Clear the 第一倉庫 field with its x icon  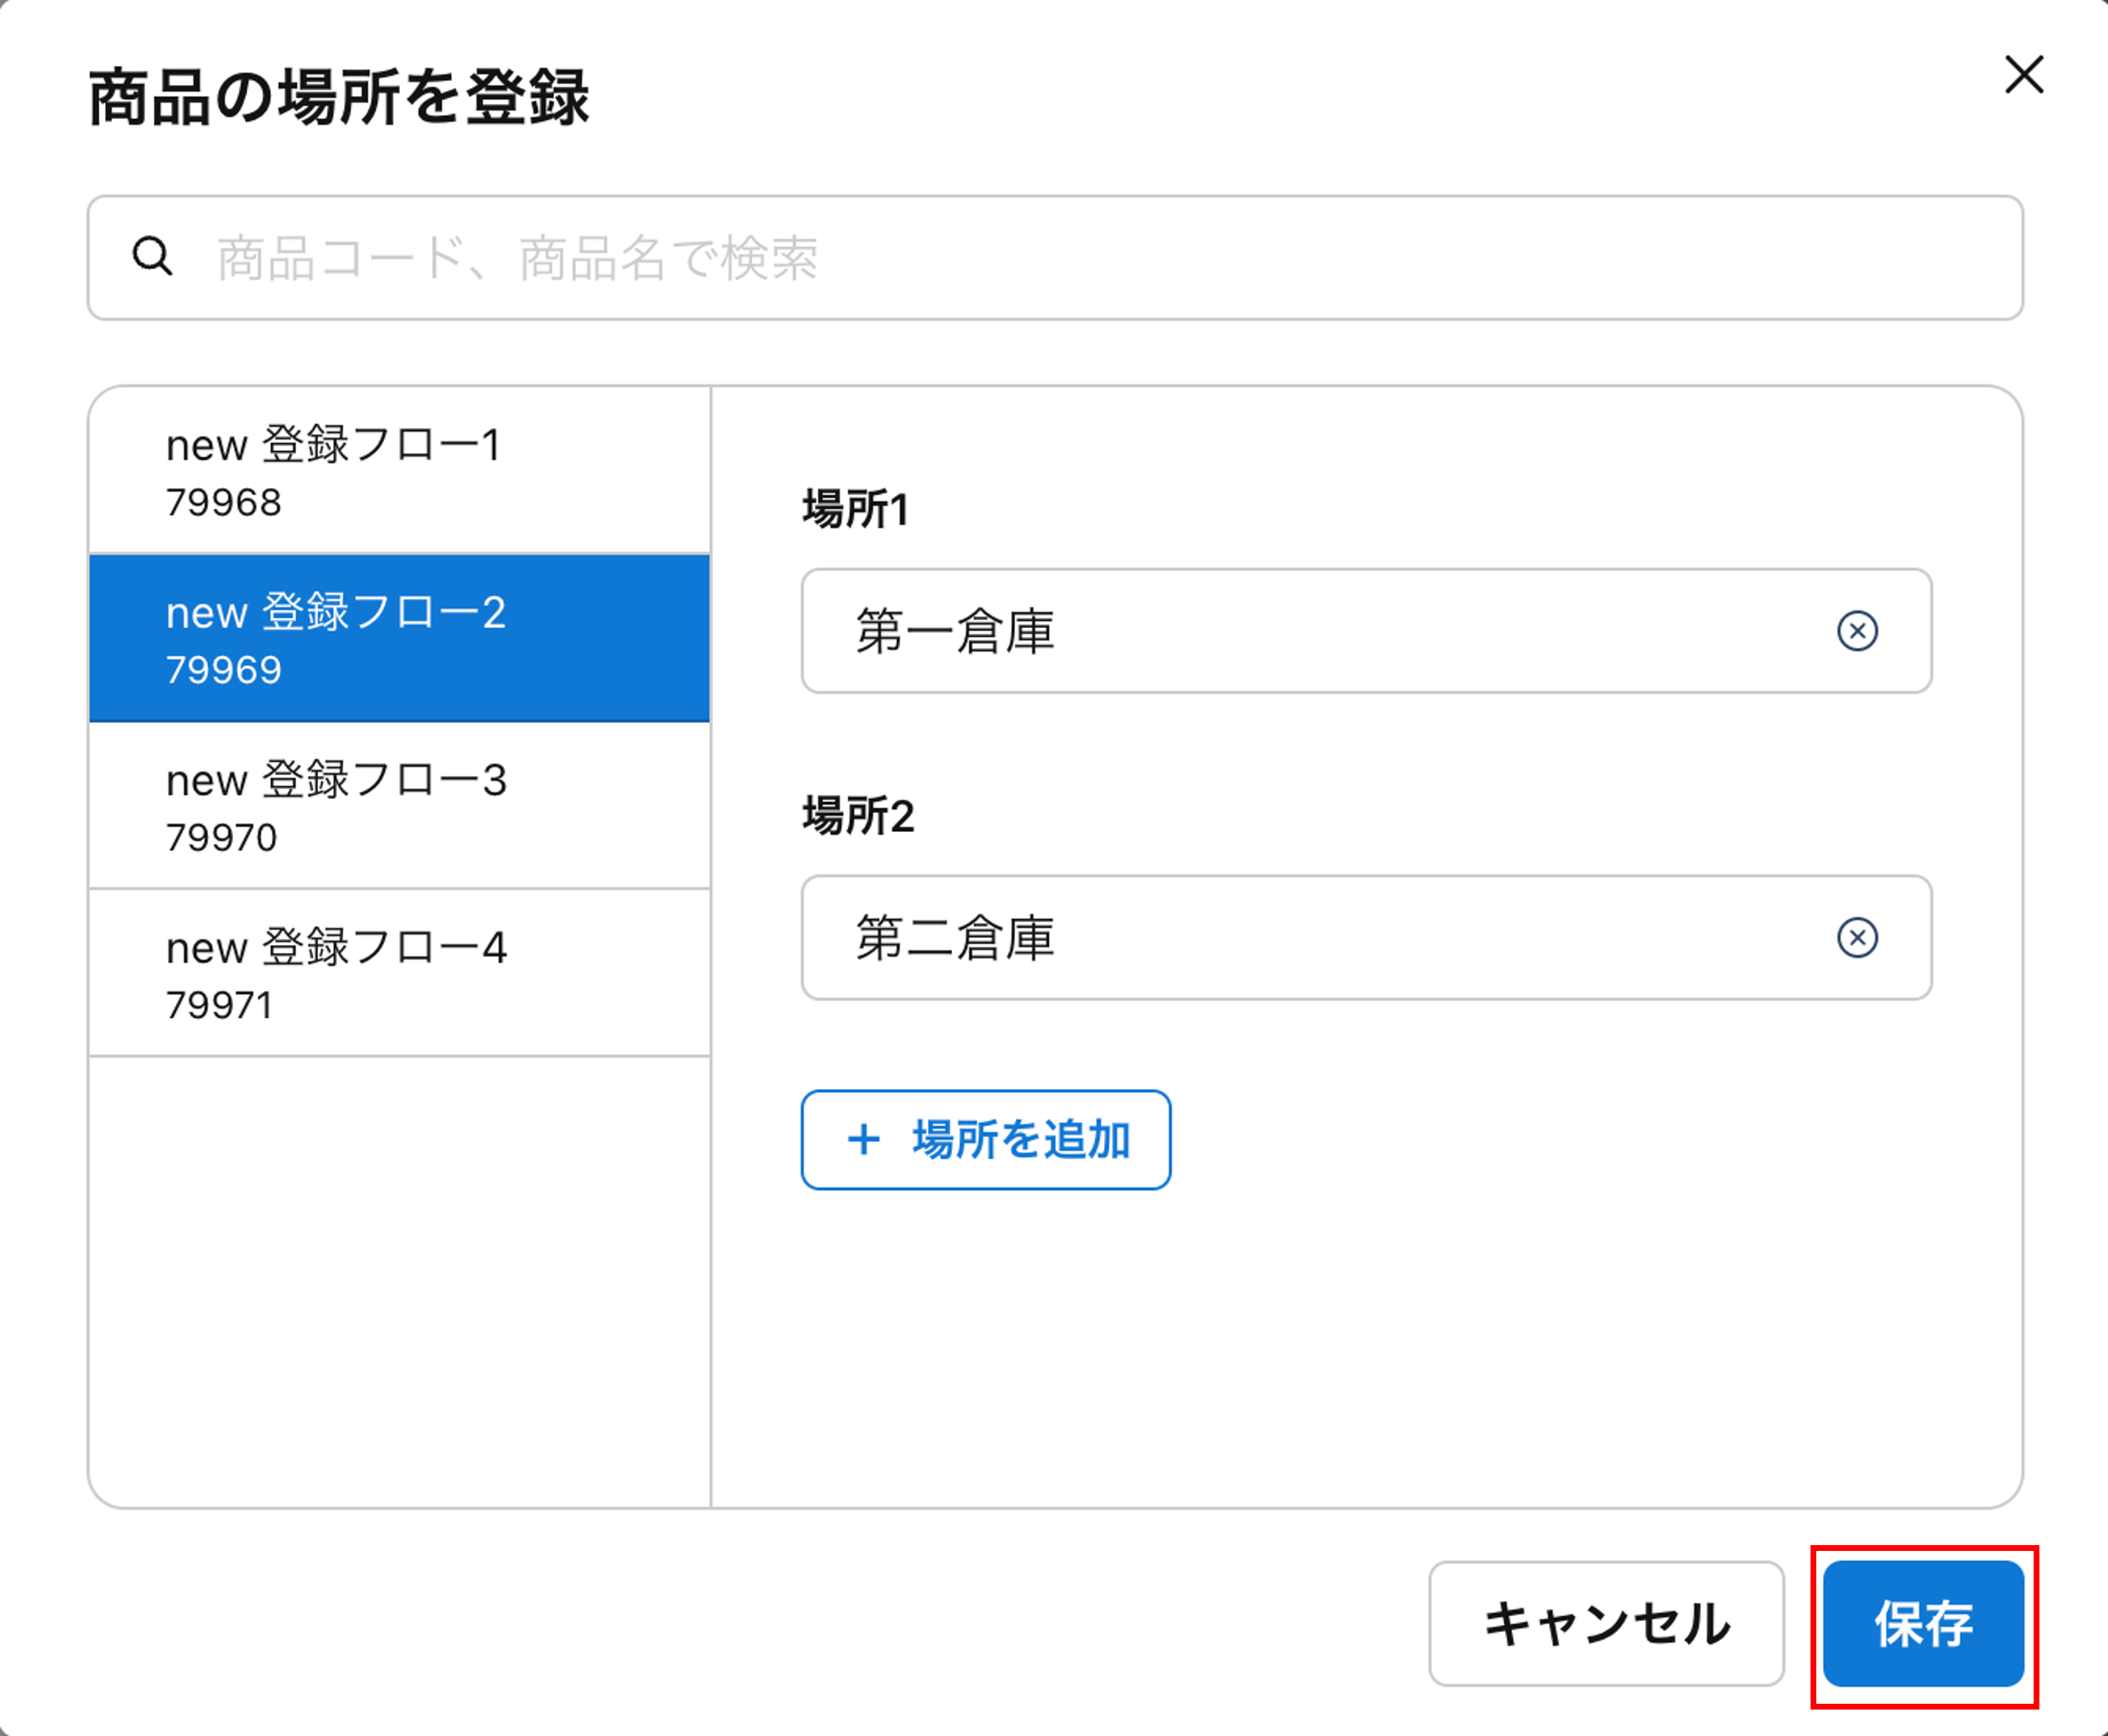point(1857,631)
